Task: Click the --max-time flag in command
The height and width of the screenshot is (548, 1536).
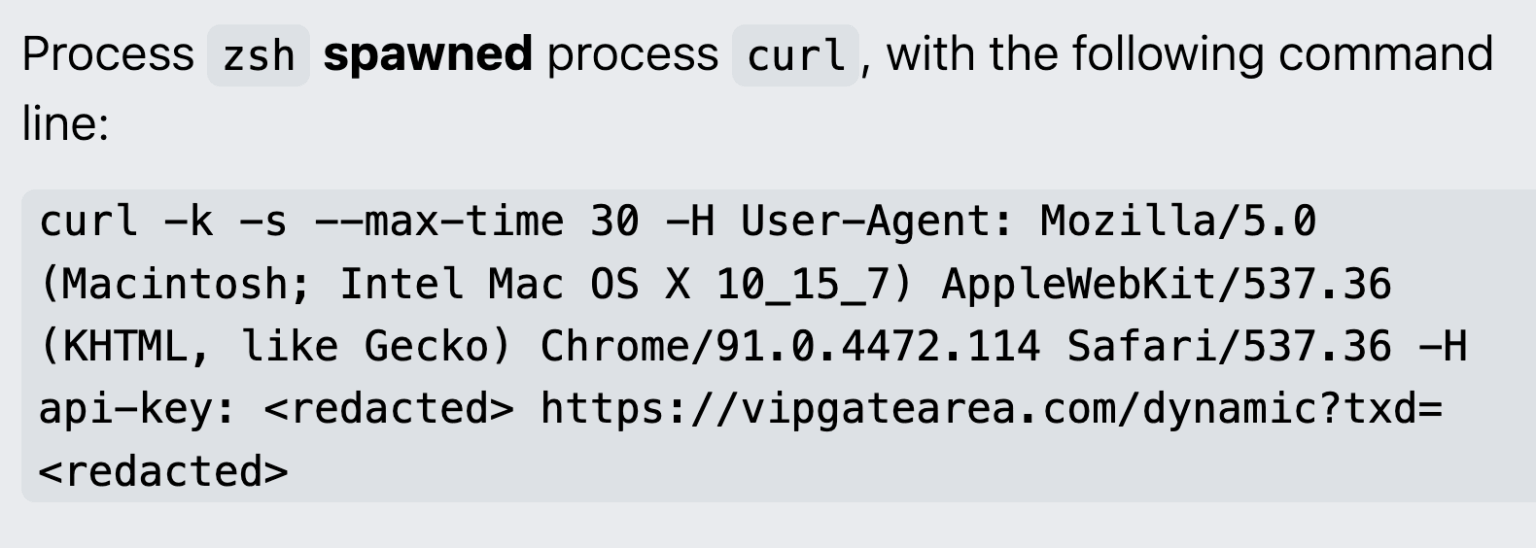Action: click(x=439, y=222)
